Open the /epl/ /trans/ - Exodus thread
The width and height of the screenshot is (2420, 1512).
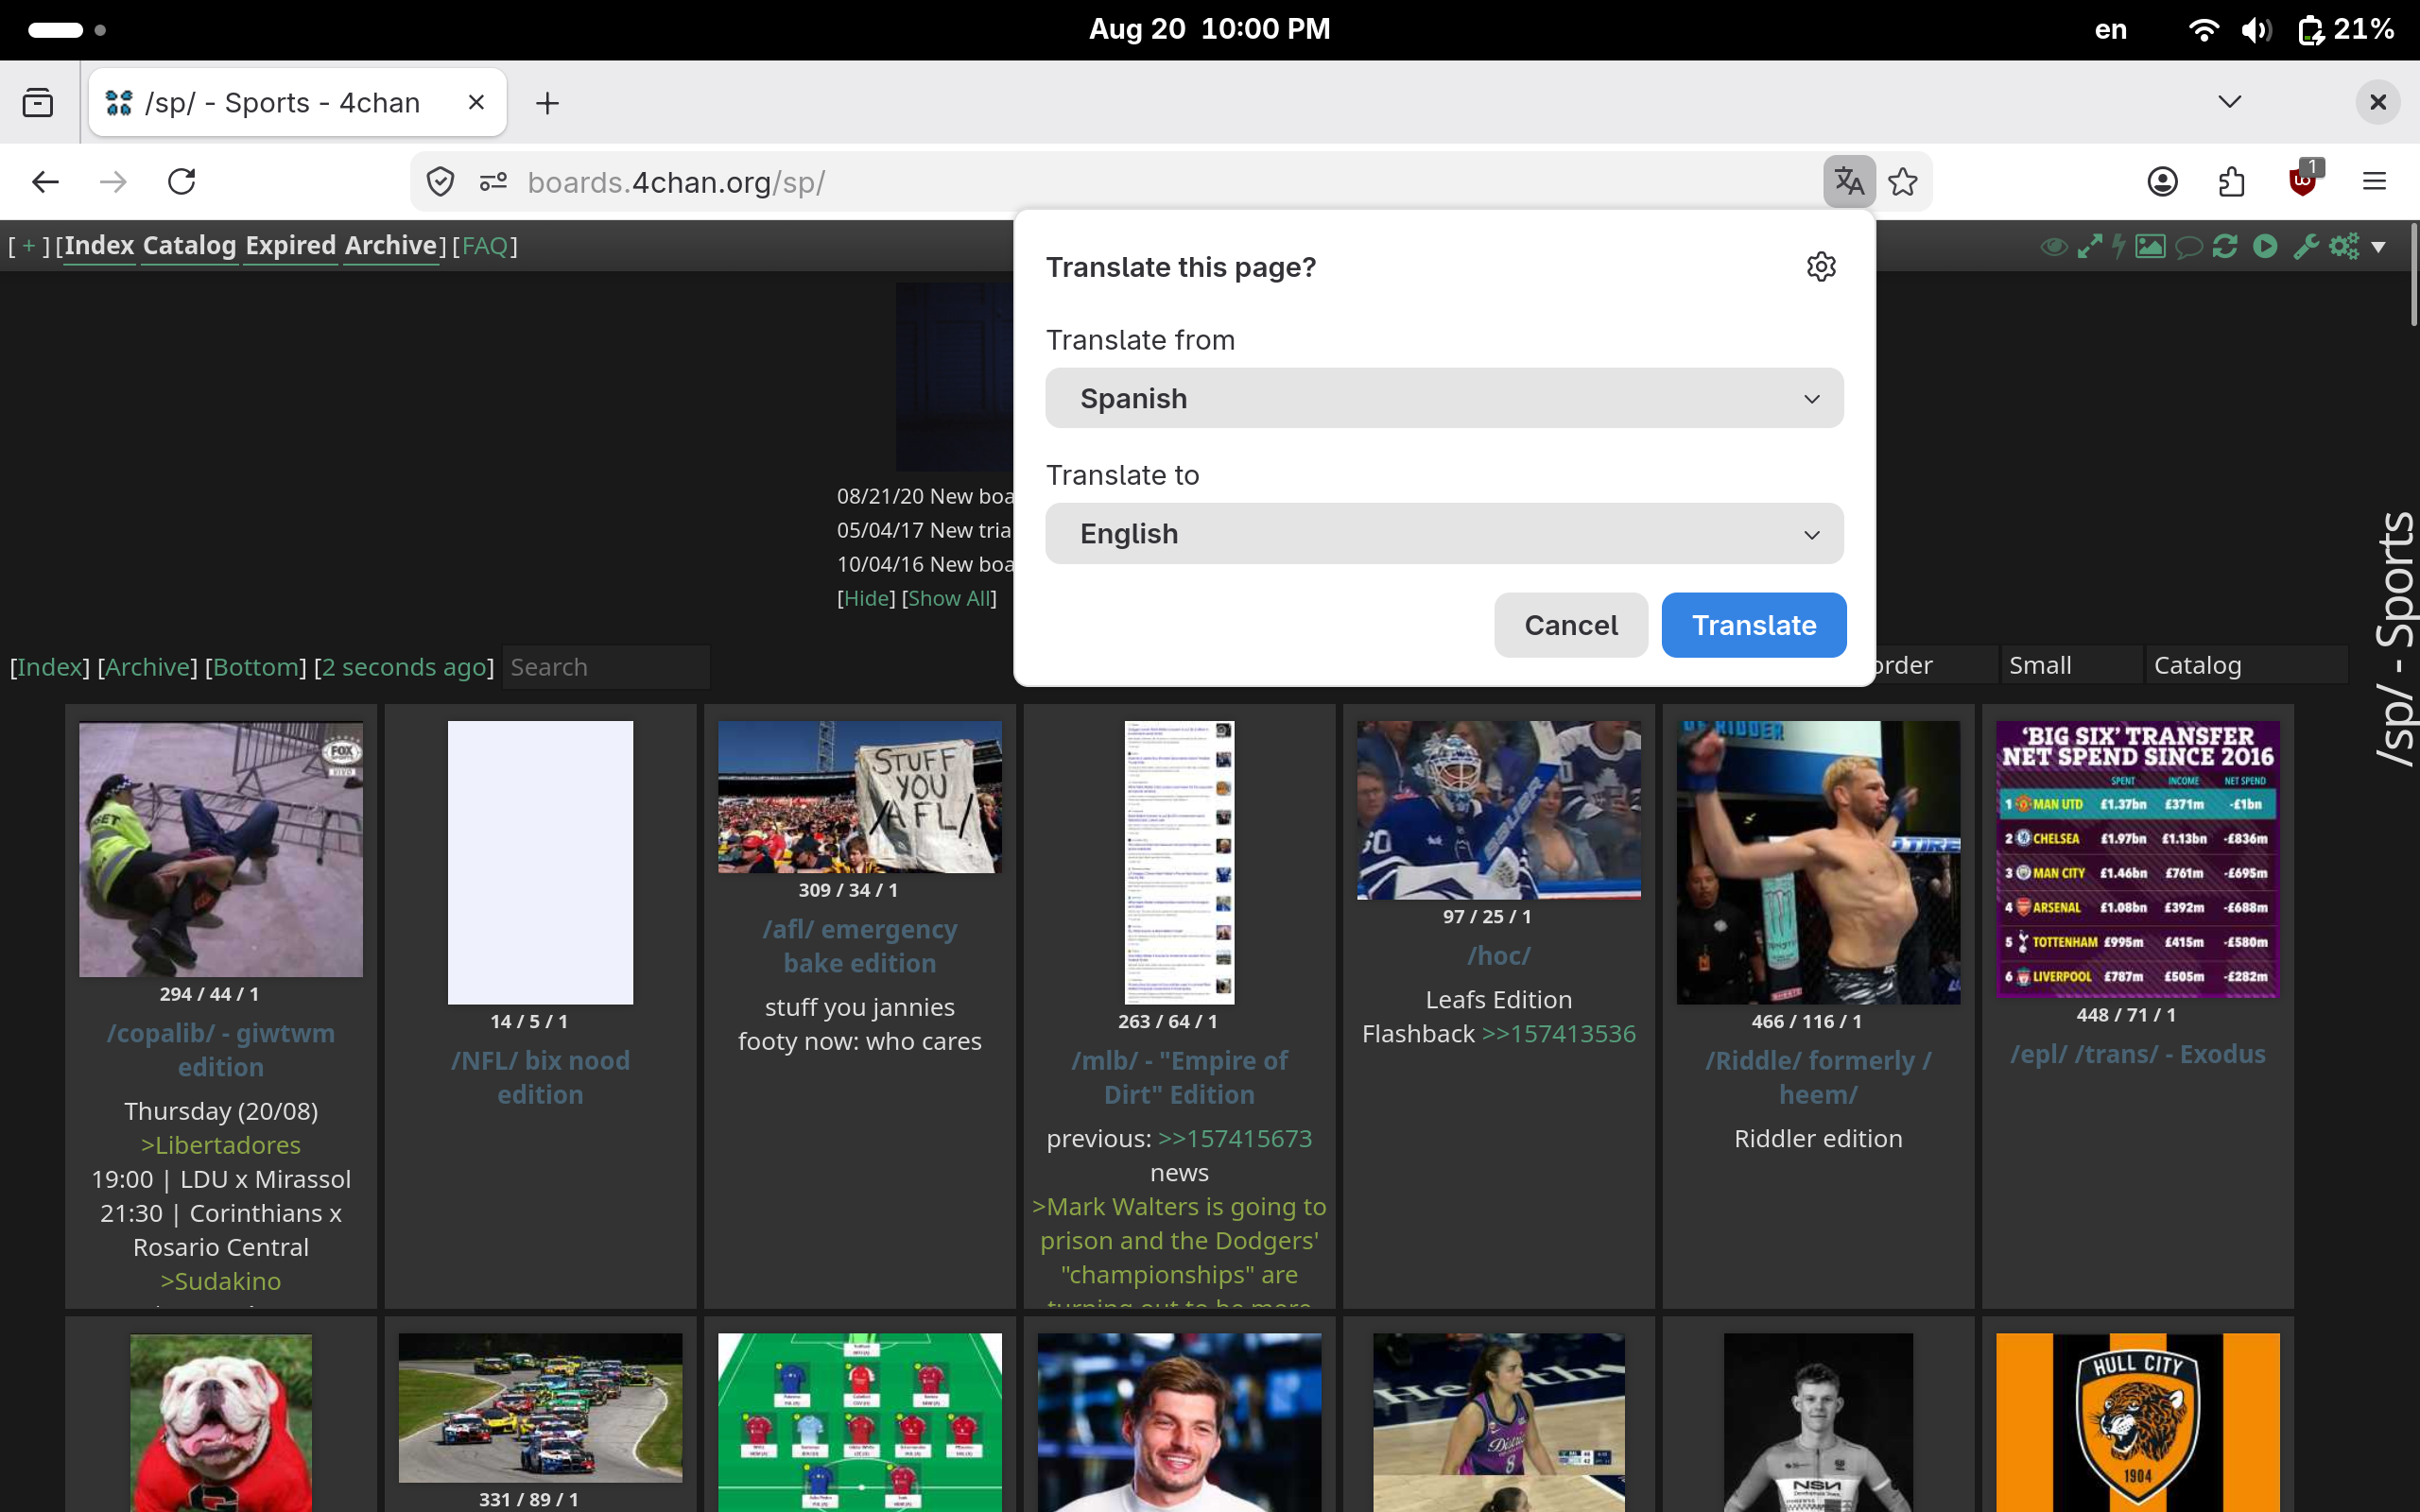[x=2138, y=1054]
